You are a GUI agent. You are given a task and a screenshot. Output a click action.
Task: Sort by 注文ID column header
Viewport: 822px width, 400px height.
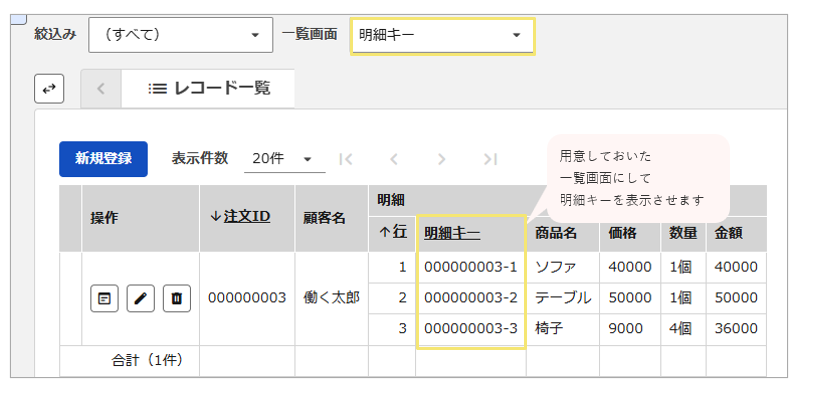247,217
